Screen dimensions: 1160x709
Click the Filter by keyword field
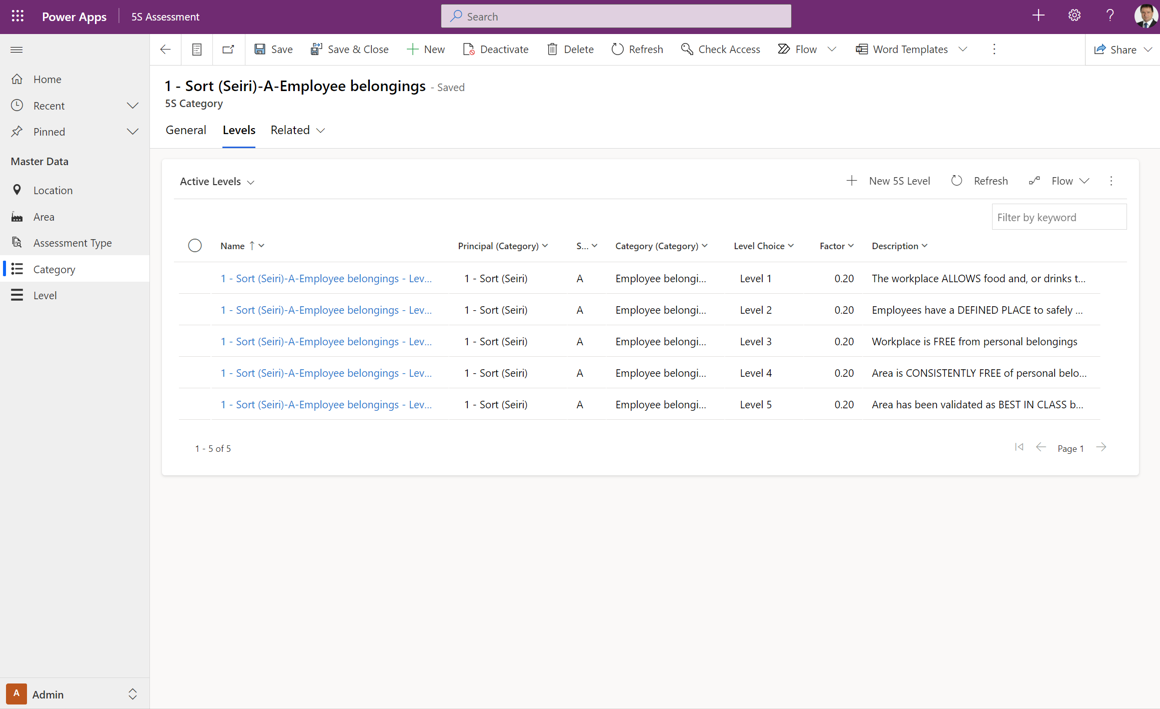(x=1058, y=217)
